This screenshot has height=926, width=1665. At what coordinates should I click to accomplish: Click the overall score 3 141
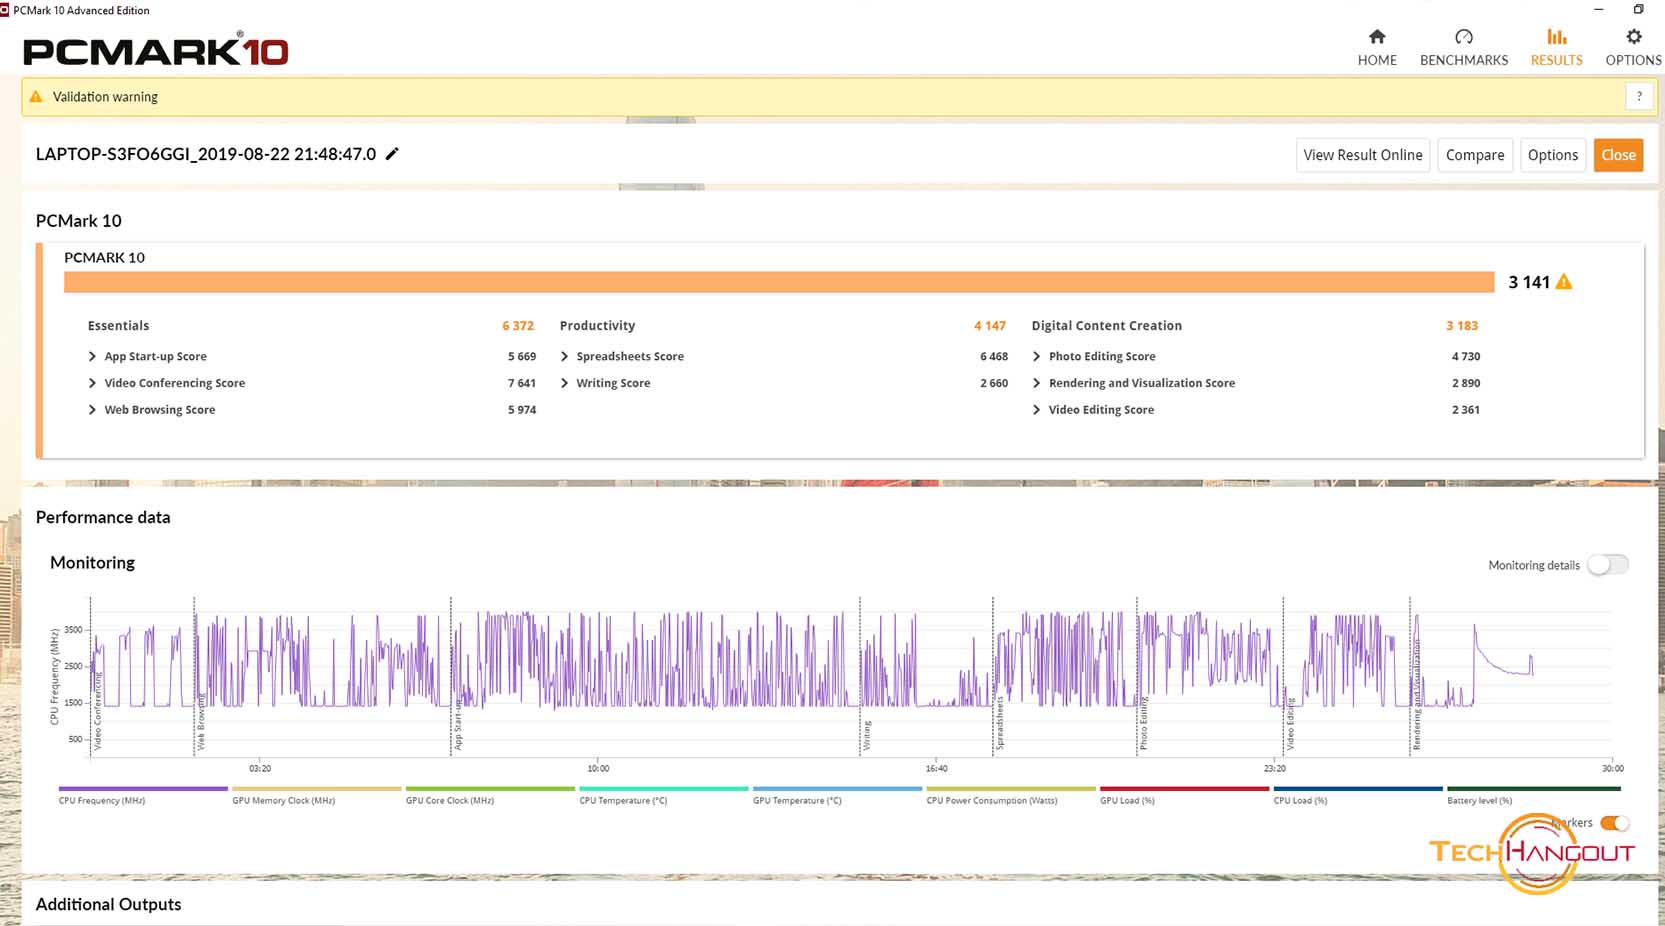click(1529, 282)
